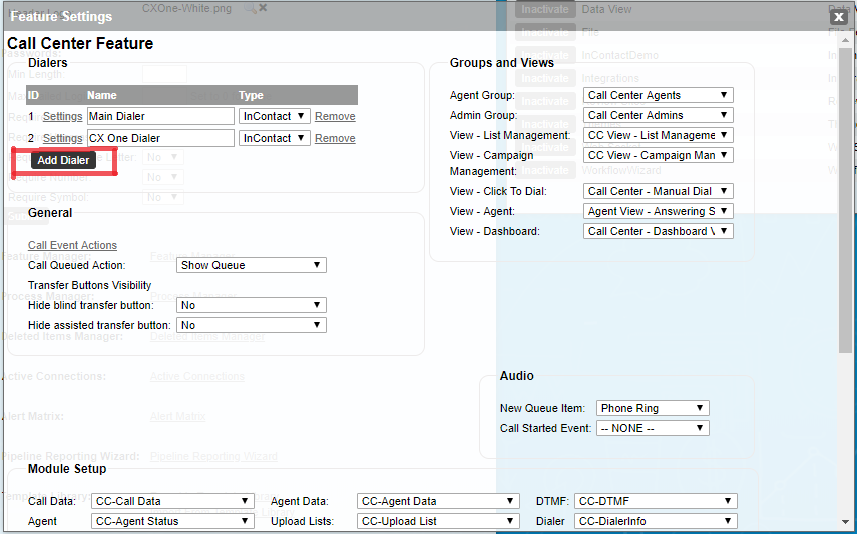Edit the CX One Dialer name field
Viewport: 857px width, 534px height.
pos(161,138)
